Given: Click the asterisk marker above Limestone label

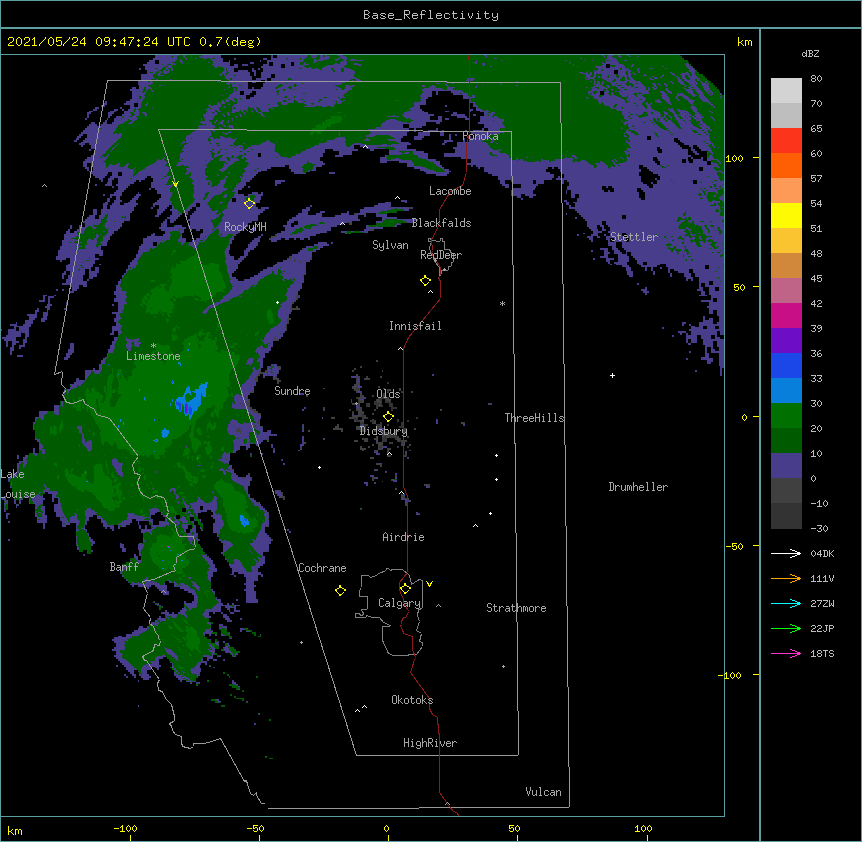Looking at the screenshot, I should pyautogui.click(x=153, y=346).
